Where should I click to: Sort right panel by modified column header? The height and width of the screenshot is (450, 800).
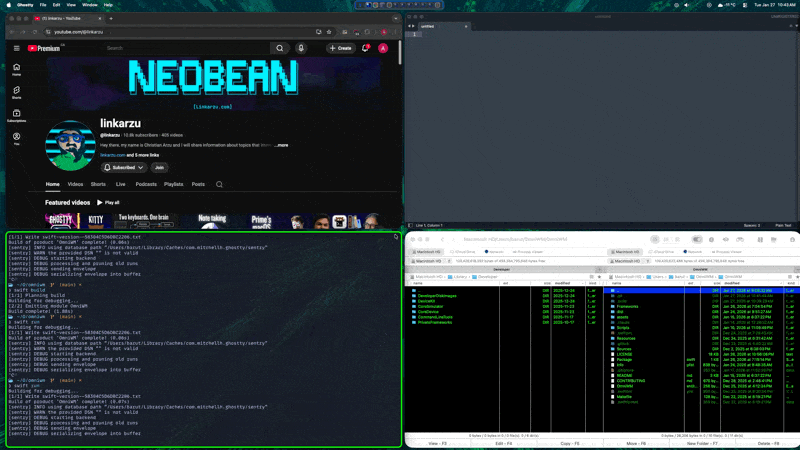point(752,283)
